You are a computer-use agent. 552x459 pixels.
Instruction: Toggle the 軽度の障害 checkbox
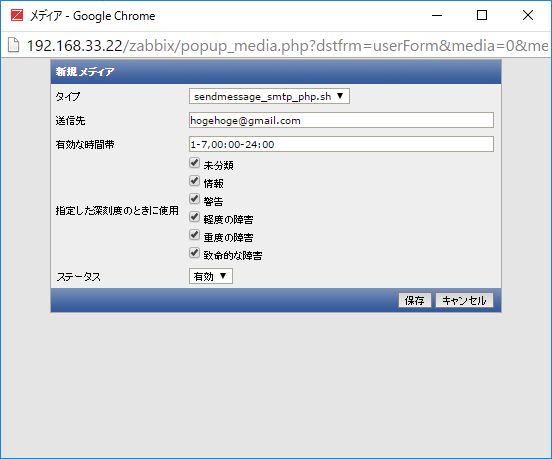click(x=194, y=216)
